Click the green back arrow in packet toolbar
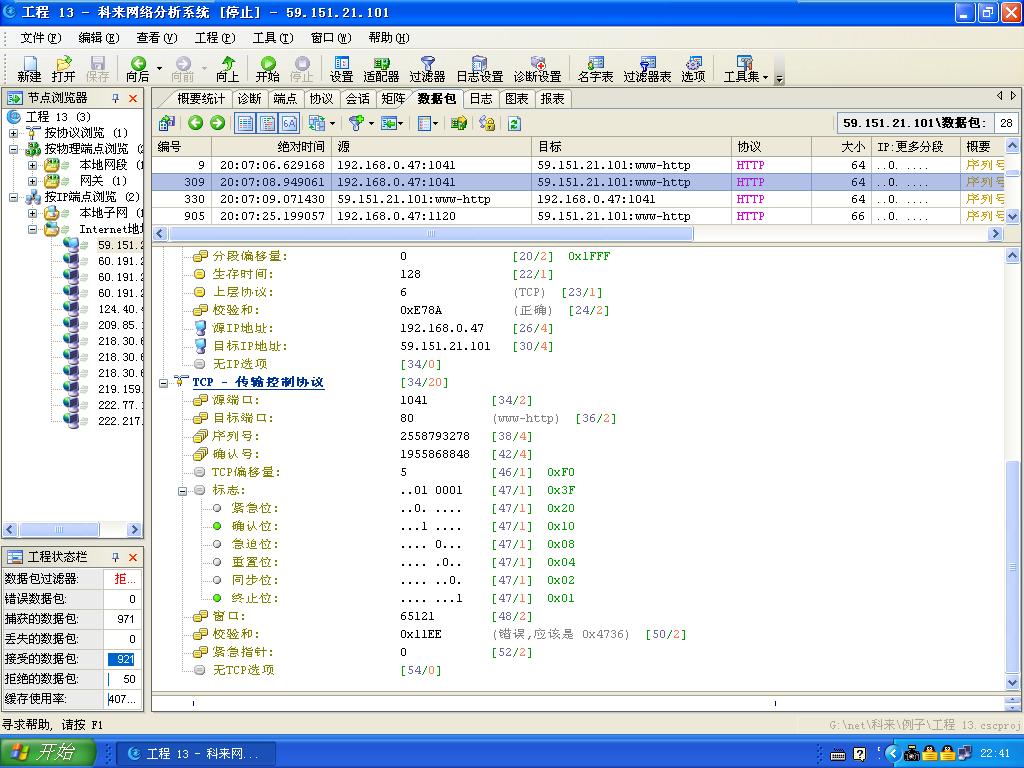Screen dimensions: 1024x768 [194, 122]
